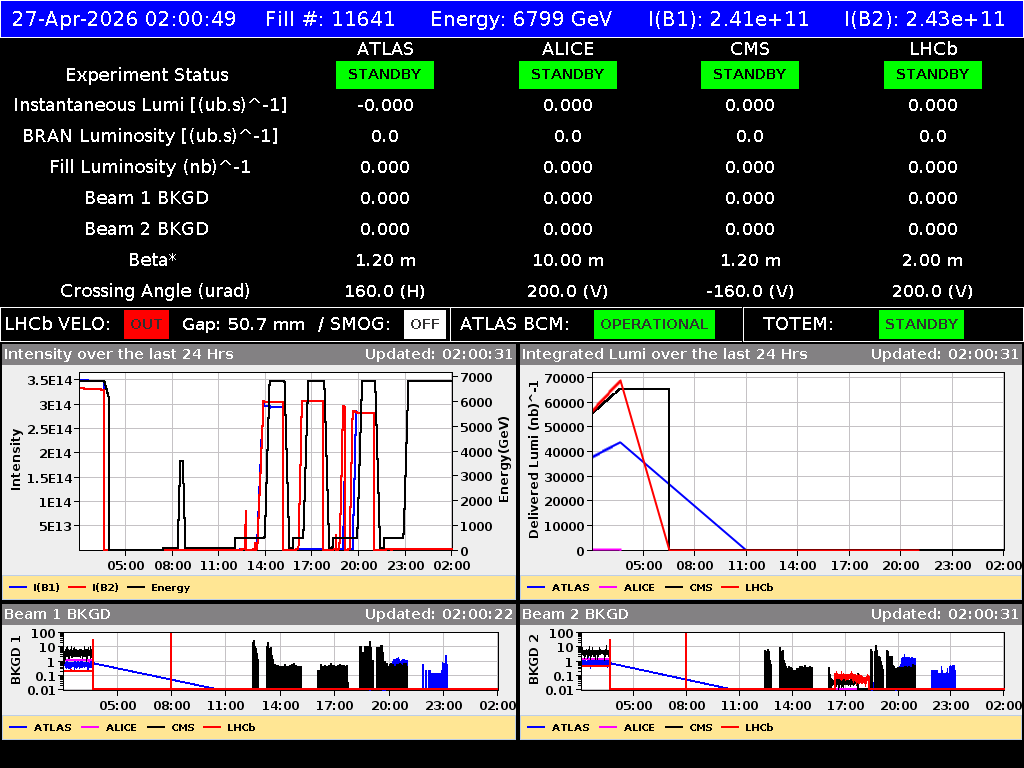Screen dimensions: 1024x768
Task: Click the LHCb STANDBY status indicator
Action: coord(933,74)
